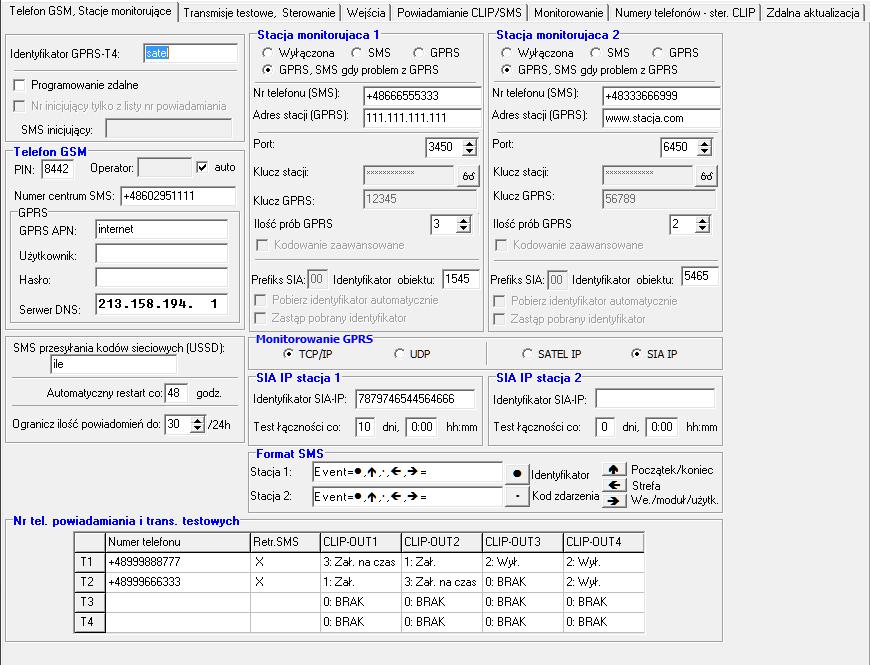Select T1 phone number +48999888777 cell

click(178, 562)
